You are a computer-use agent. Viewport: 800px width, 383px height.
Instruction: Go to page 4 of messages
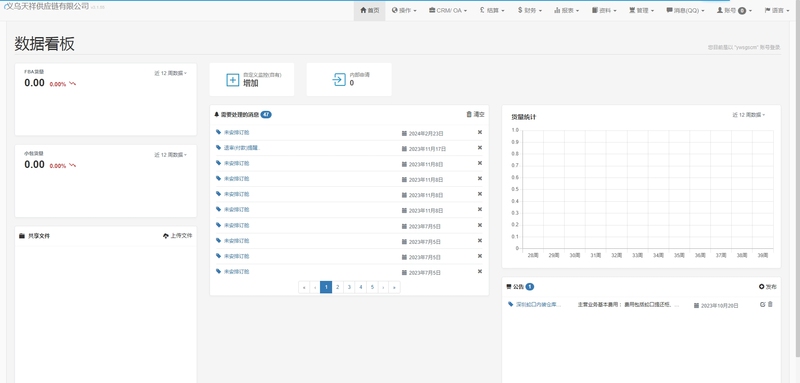[x=361, y=287]
